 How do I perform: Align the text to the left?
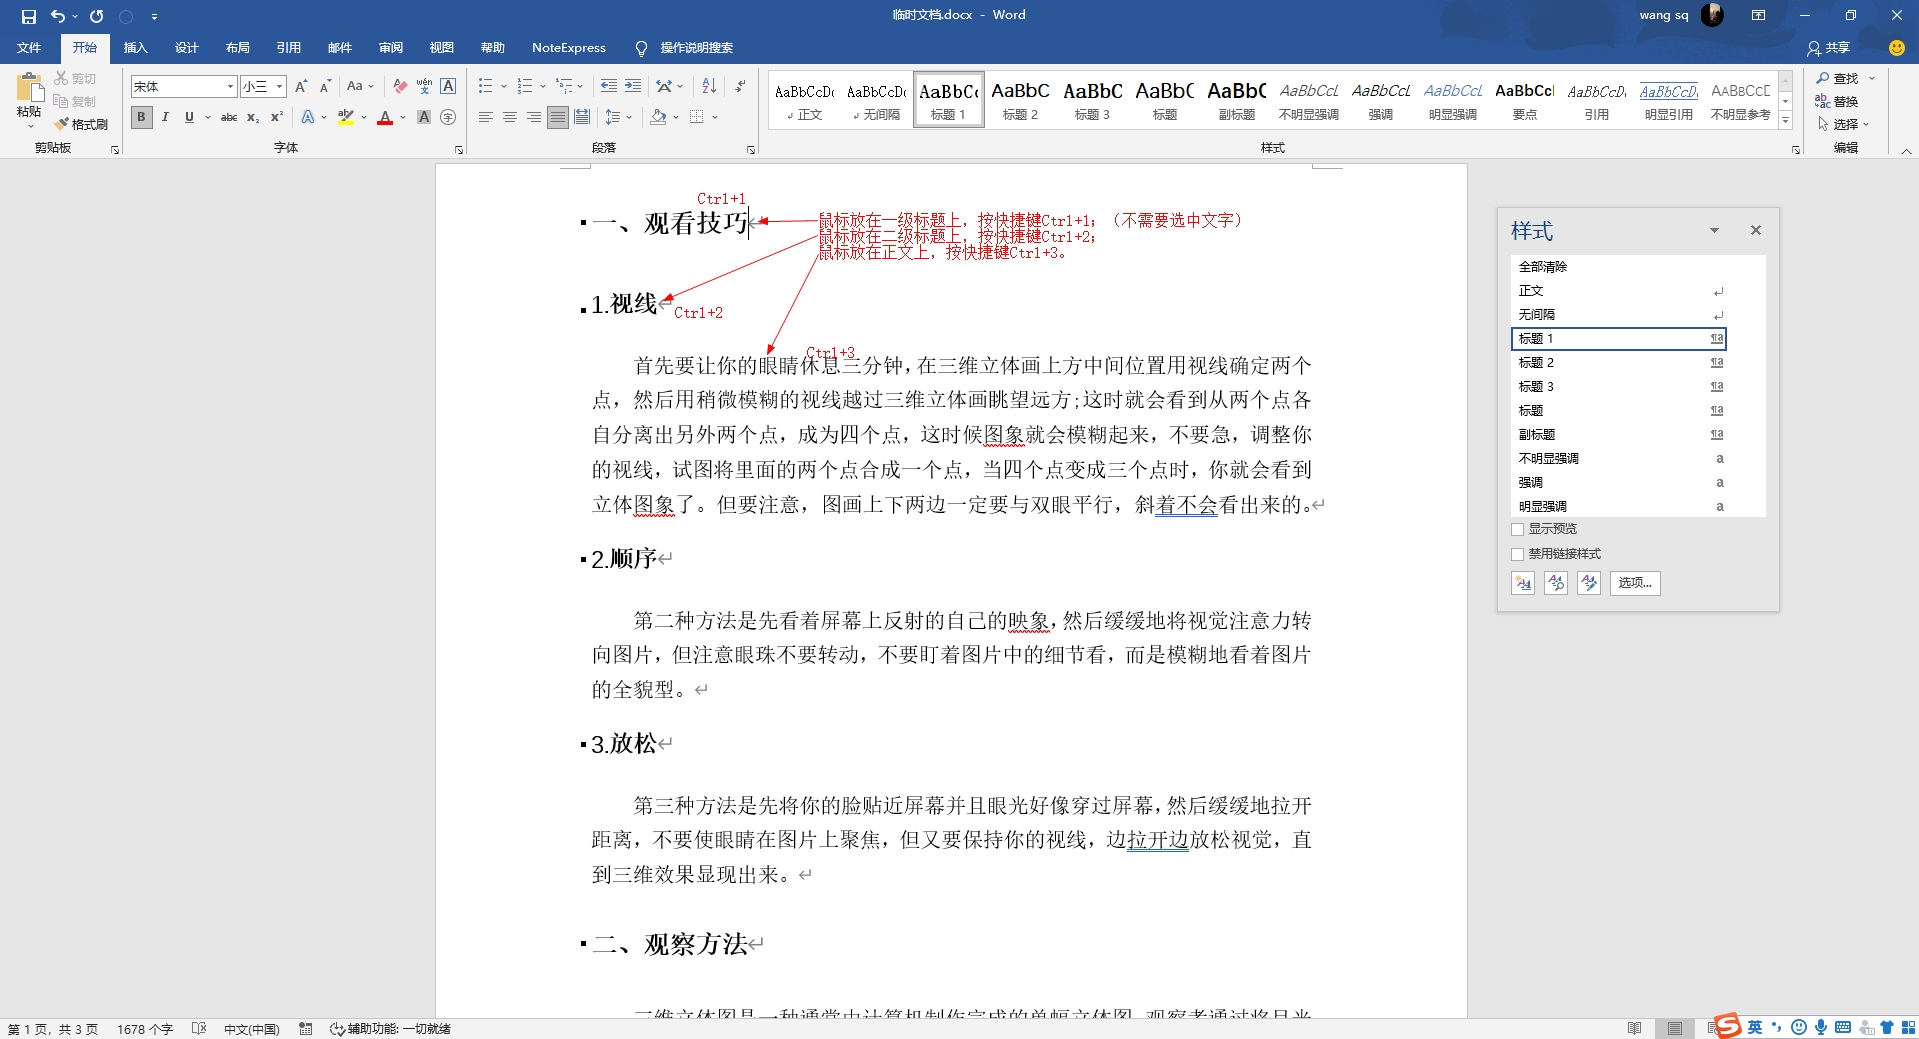tap(486, 117)
